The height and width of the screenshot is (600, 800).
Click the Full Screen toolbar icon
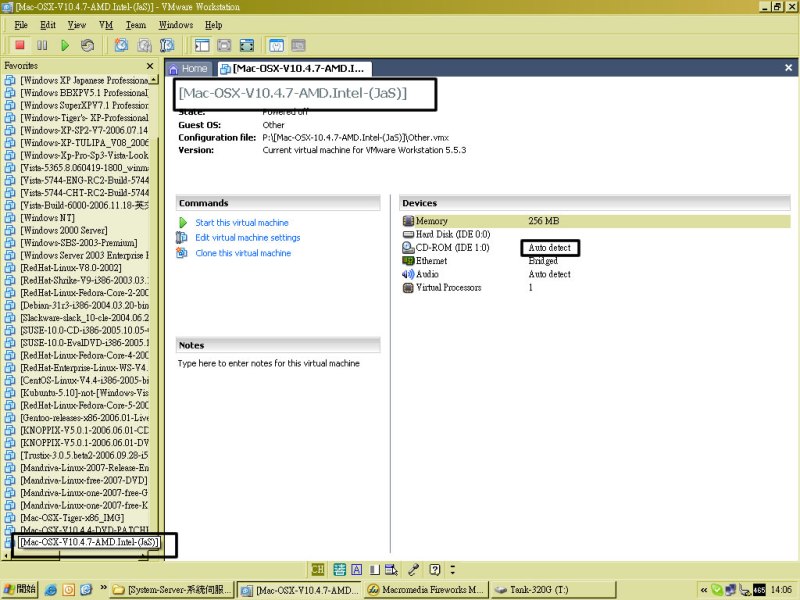click(x=247, y=45)
